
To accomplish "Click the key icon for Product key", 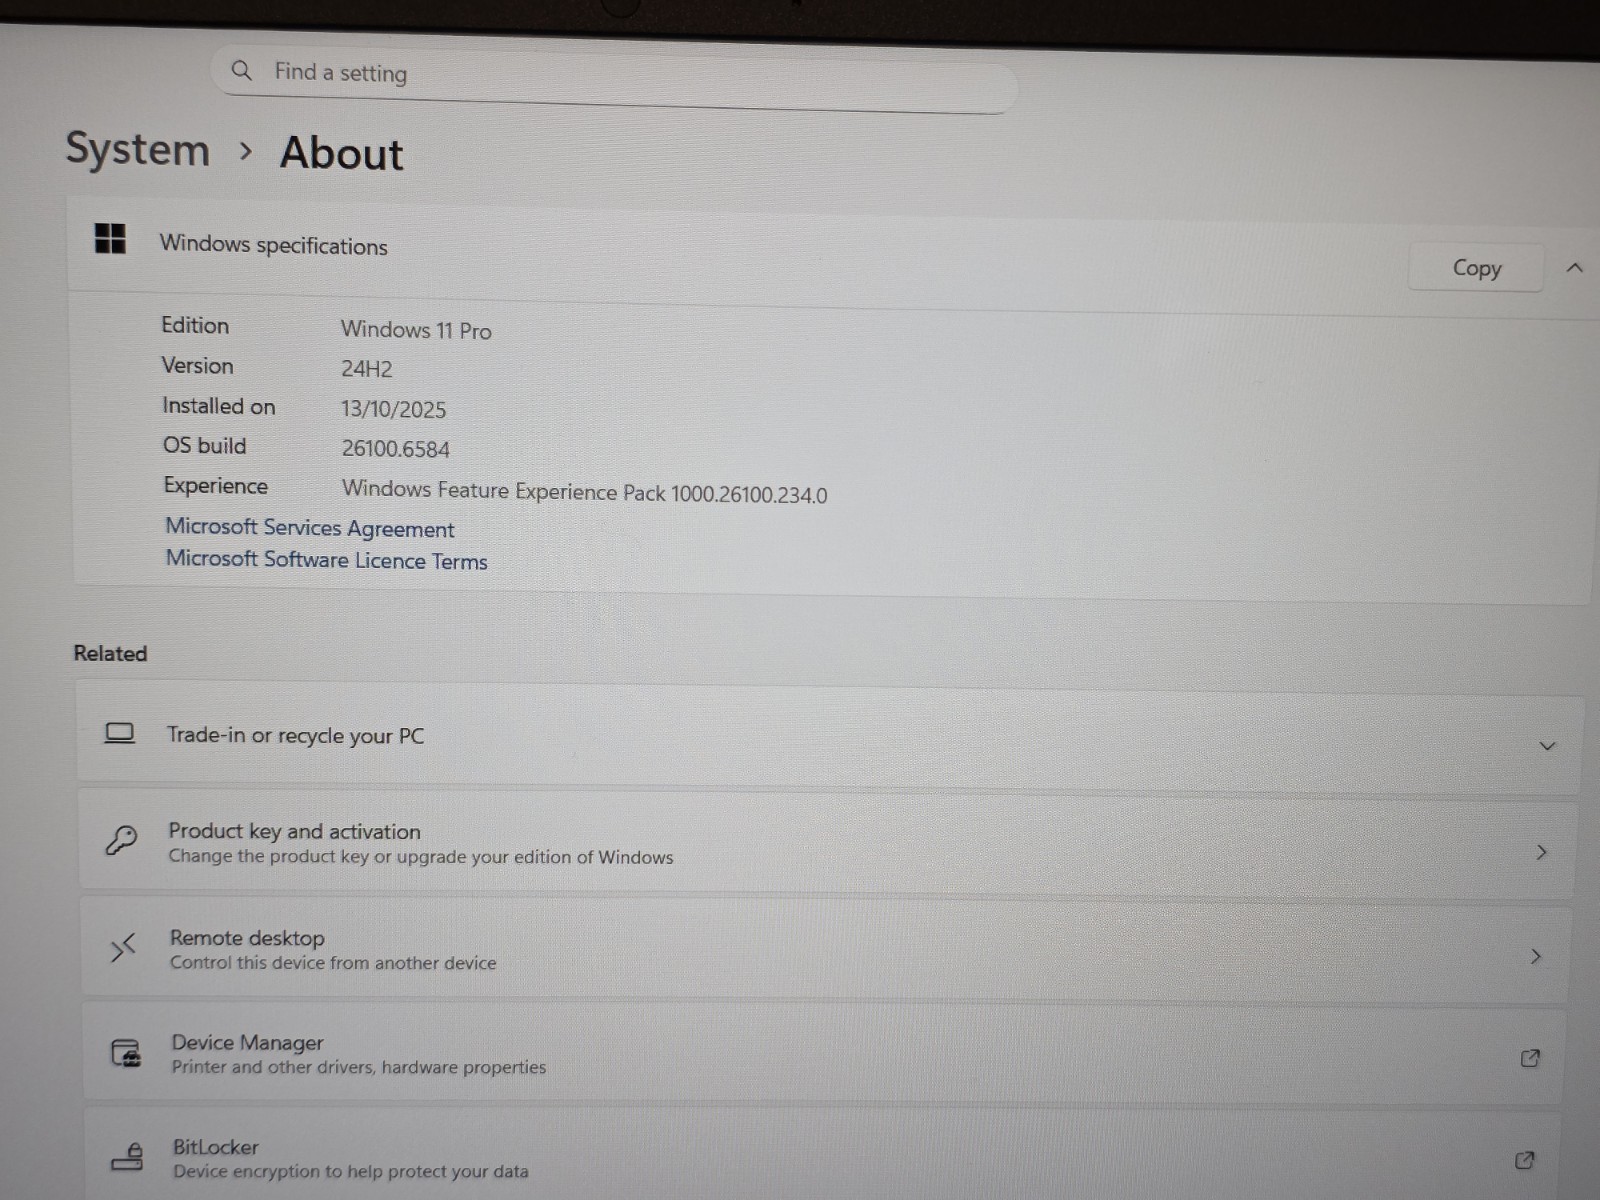I will pyautogui.click(x=121, y=840).
